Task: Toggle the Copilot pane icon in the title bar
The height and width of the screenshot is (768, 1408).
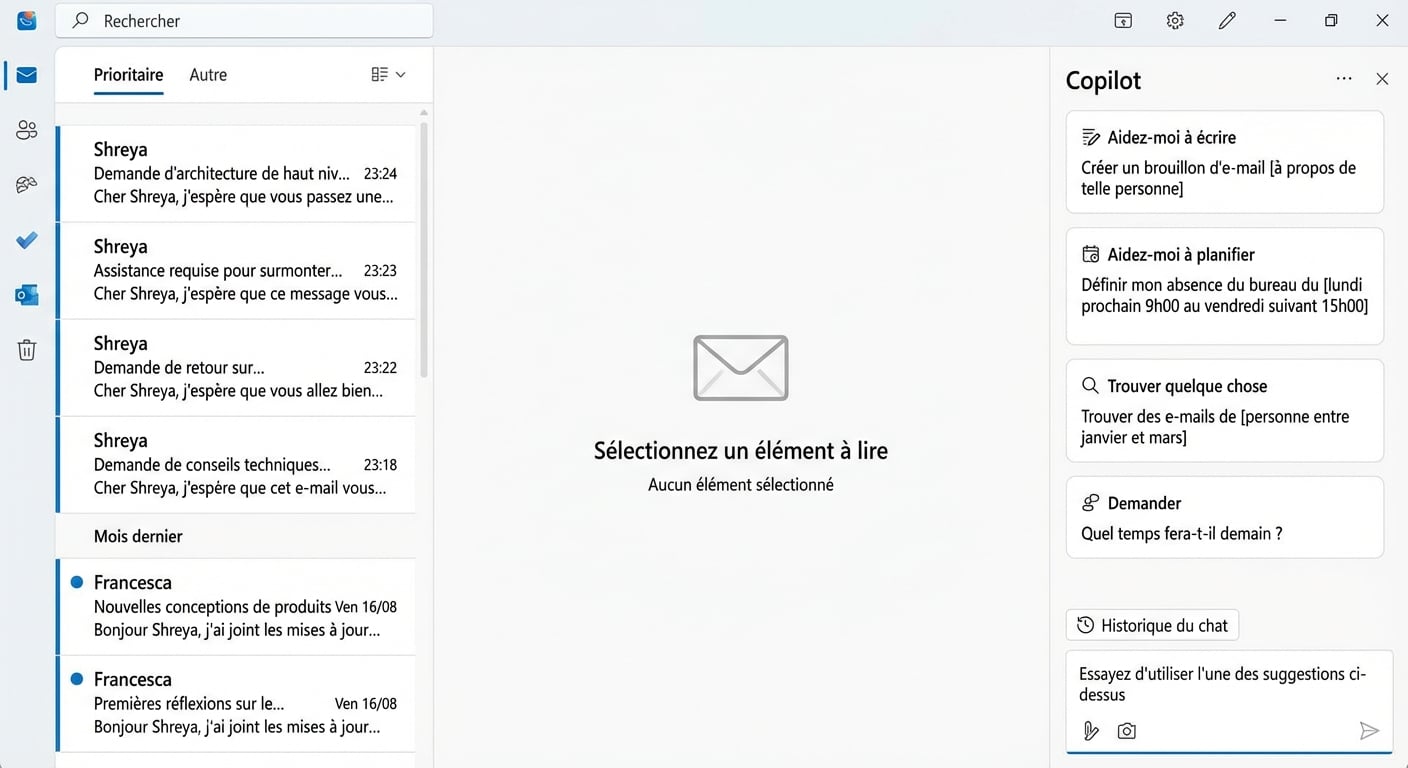Action: coord(1122,20)
